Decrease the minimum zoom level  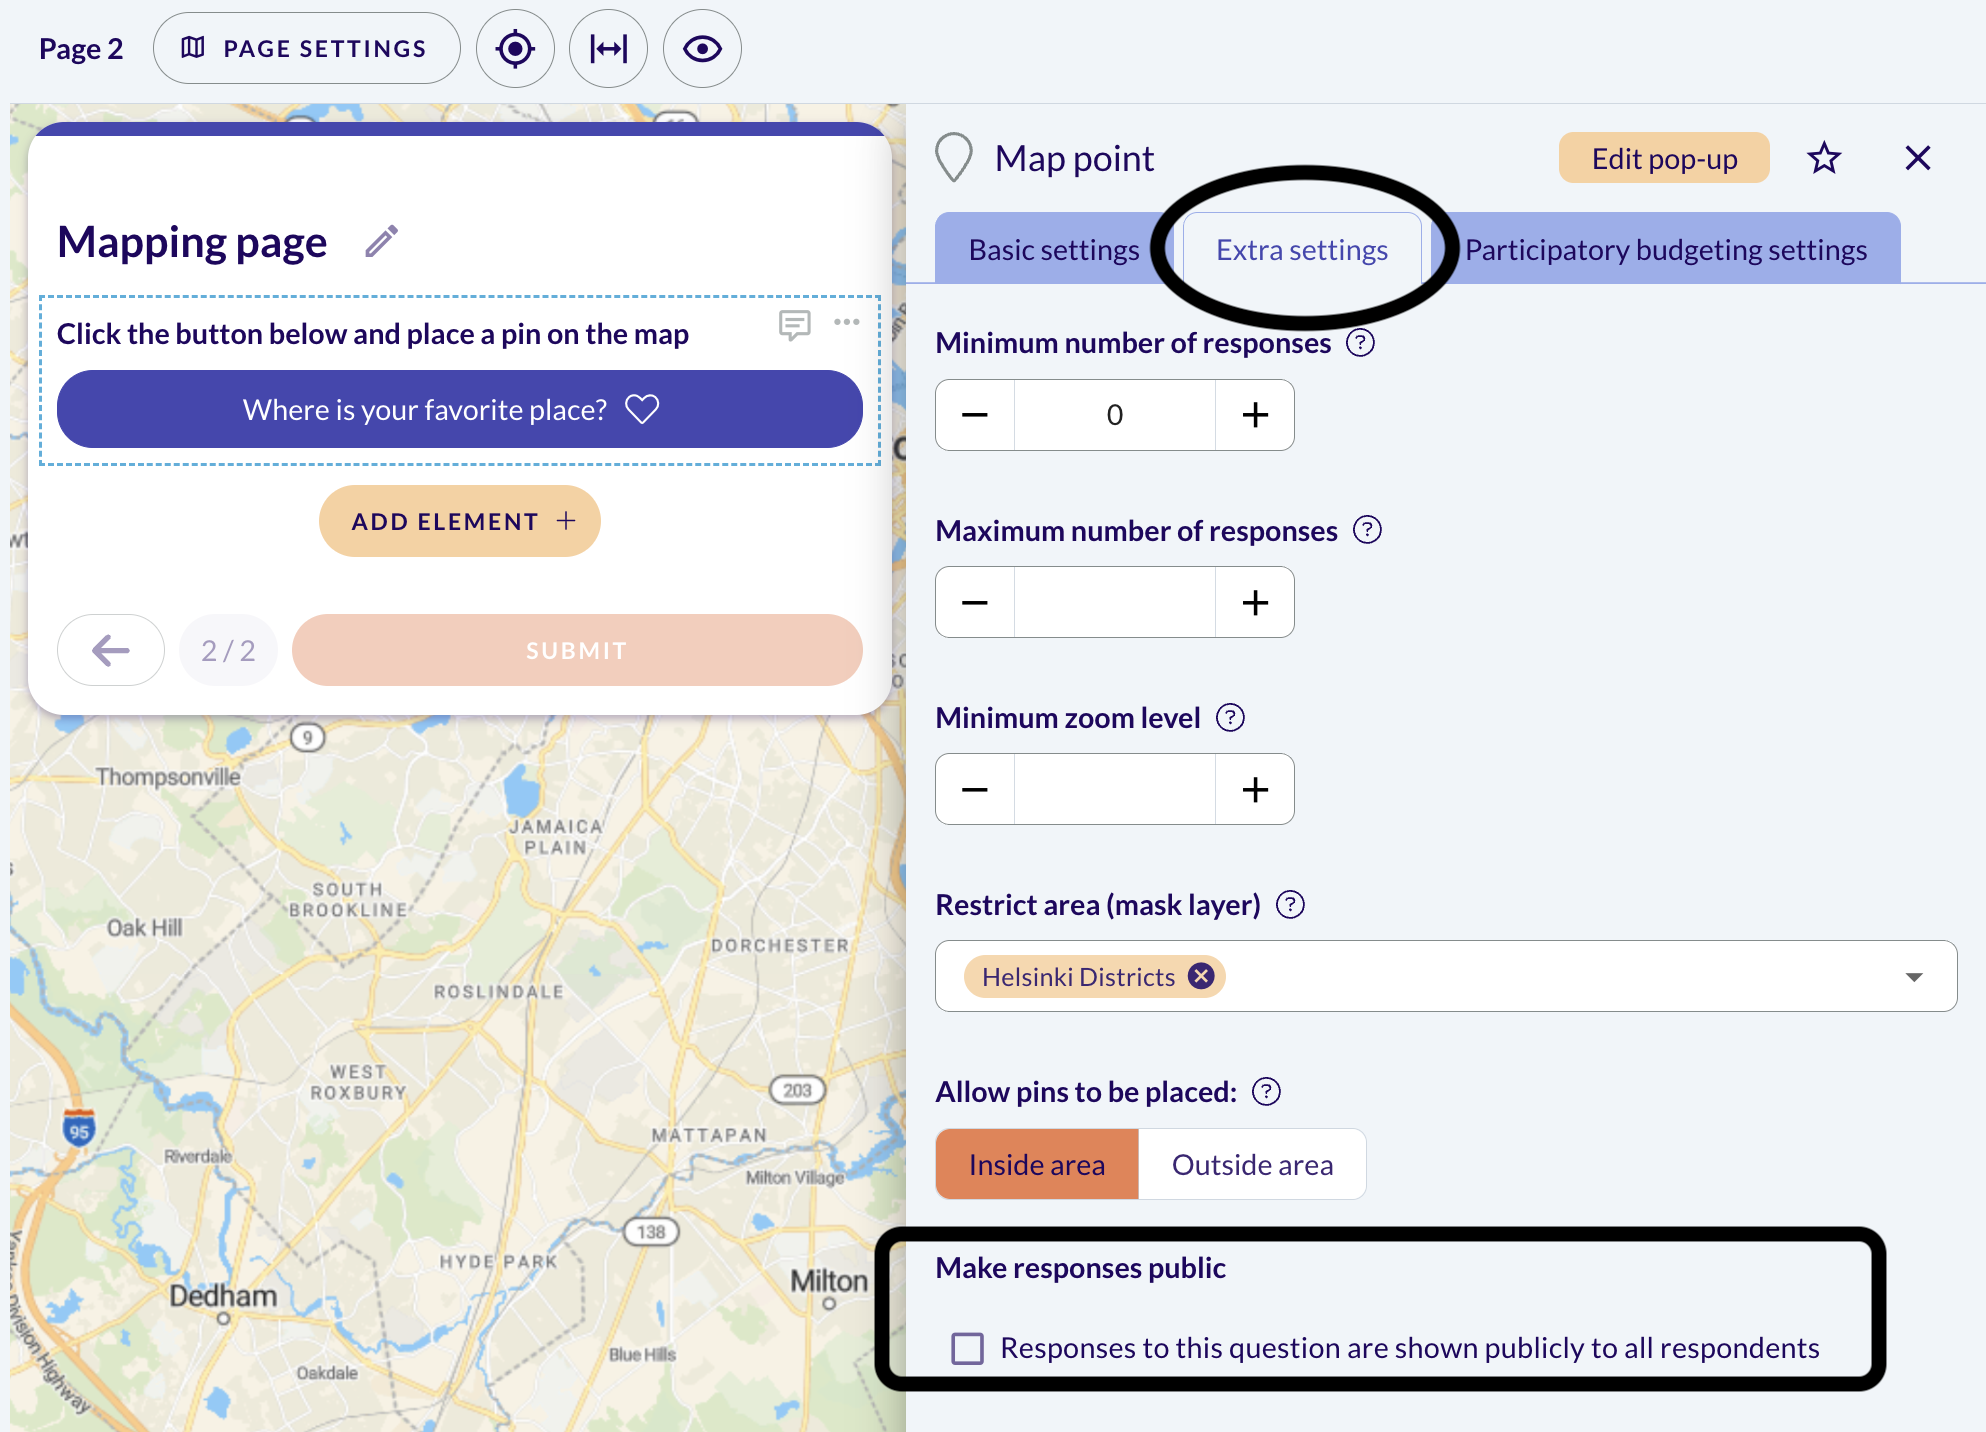coord(975,789)
